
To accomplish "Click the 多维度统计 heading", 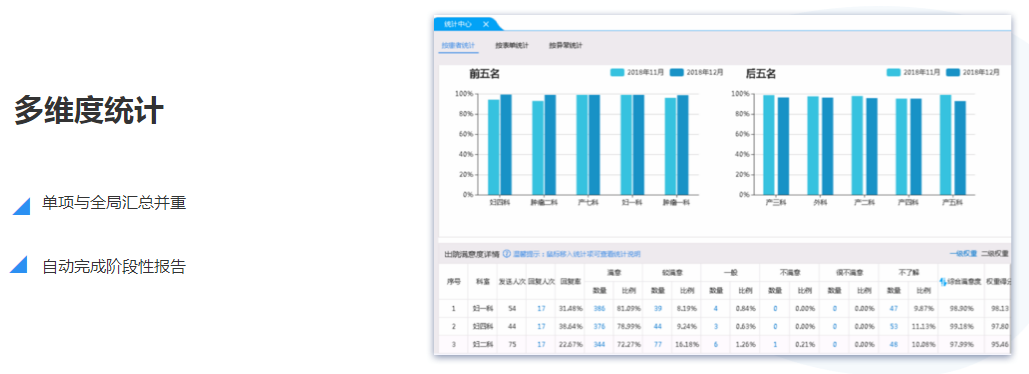I will 89,110.
